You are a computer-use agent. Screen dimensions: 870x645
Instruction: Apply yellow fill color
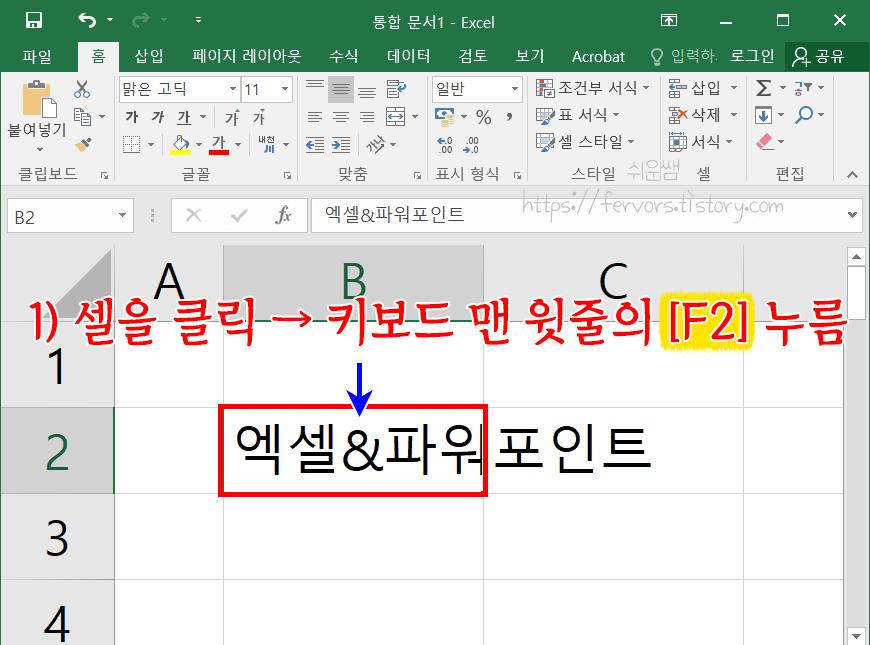click(x=180, y=144)
